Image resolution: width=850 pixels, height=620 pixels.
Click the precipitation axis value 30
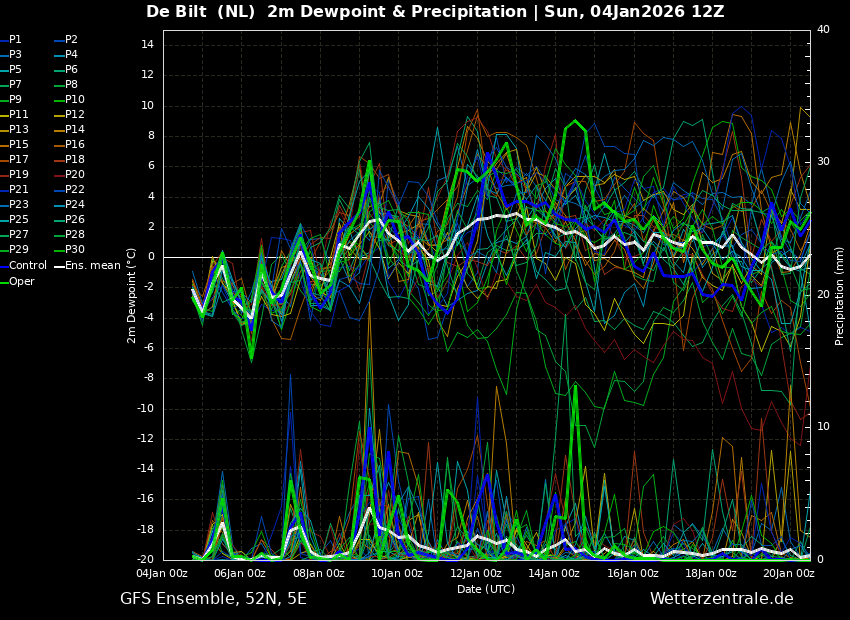[823, 162]
